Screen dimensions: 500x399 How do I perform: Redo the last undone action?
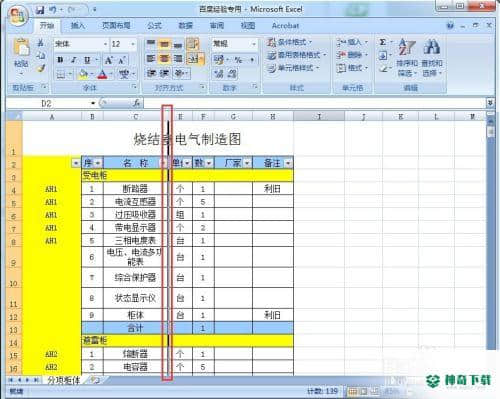pyautogui.click(x=72, y=10)
